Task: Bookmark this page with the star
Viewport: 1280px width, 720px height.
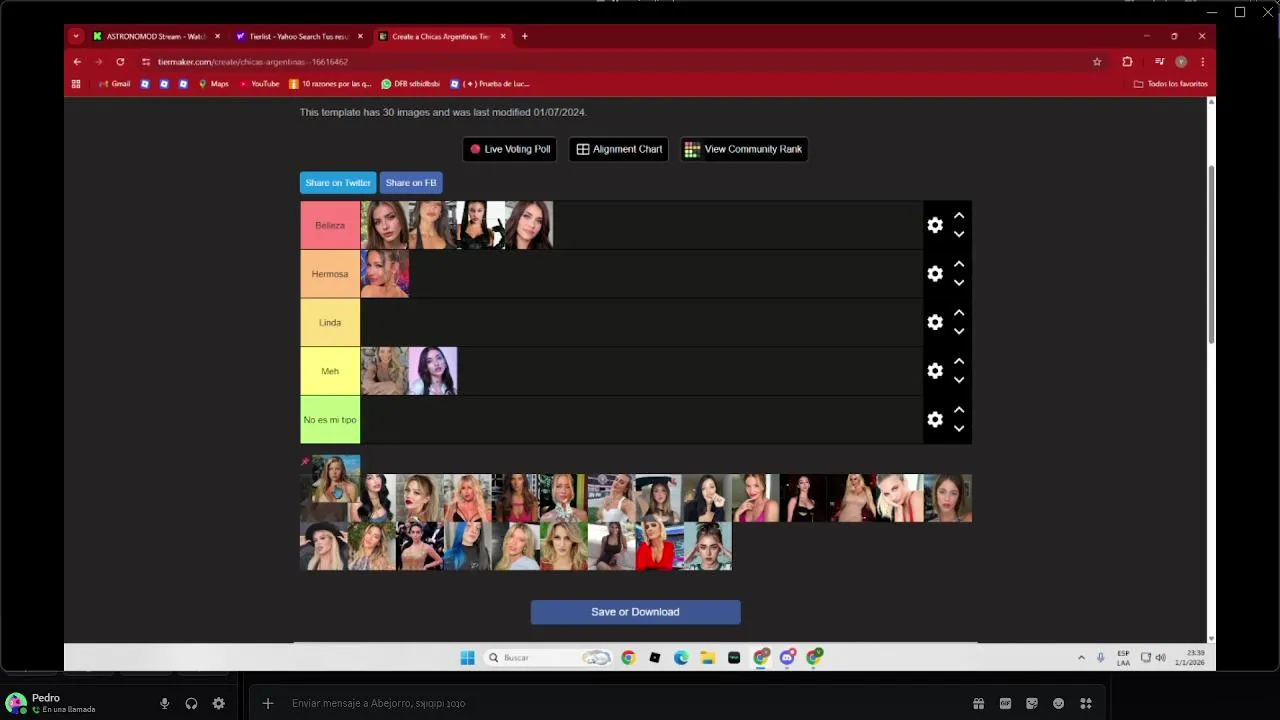Action: click(x=1097, y=62)
